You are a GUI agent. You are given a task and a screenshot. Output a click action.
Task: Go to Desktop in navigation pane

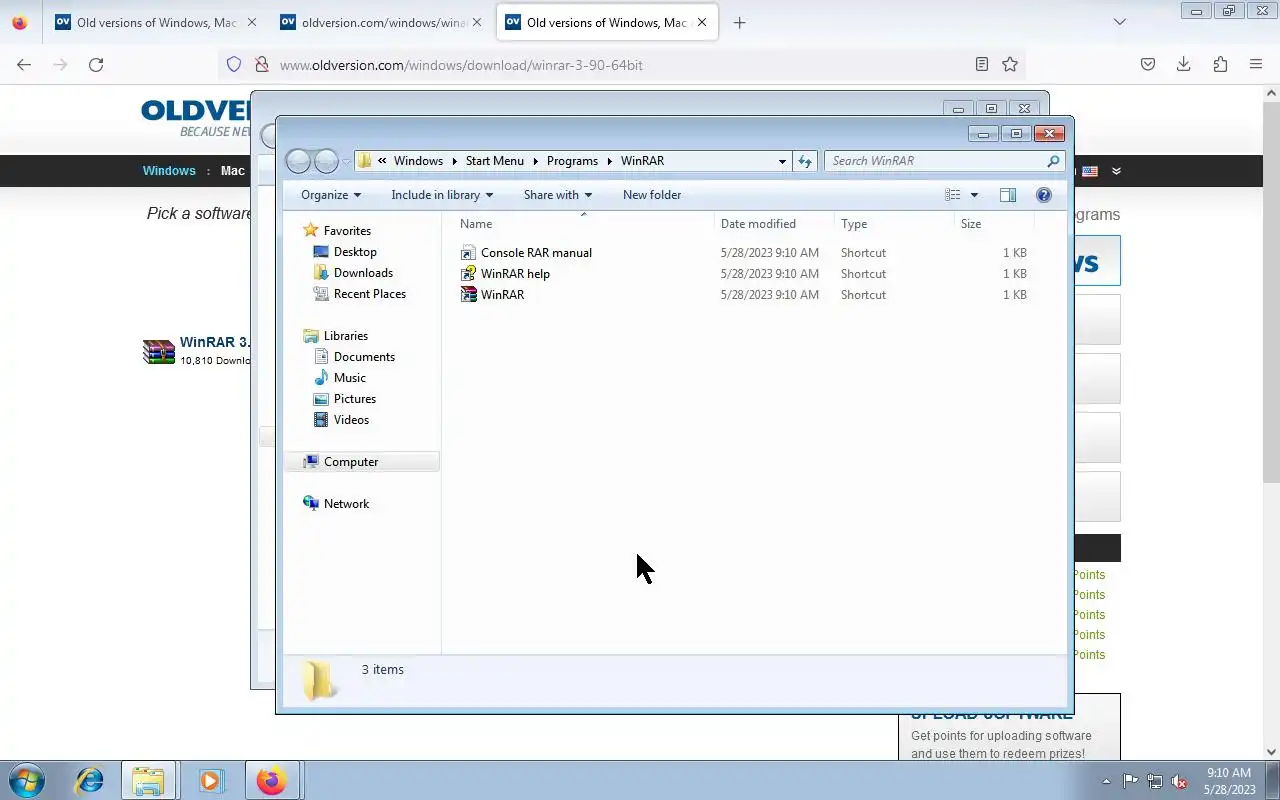[355, 252]
